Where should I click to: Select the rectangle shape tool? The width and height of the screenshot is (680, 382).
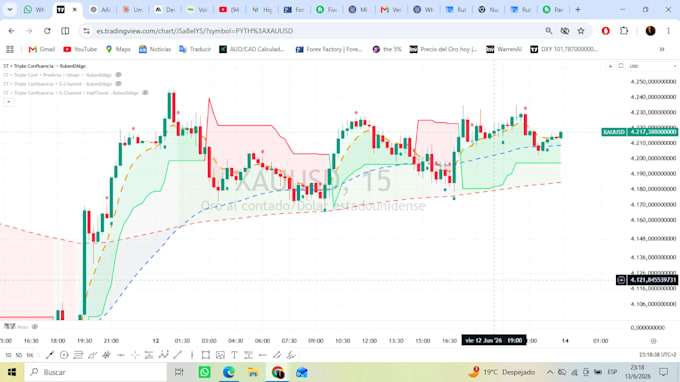[206, 355]
